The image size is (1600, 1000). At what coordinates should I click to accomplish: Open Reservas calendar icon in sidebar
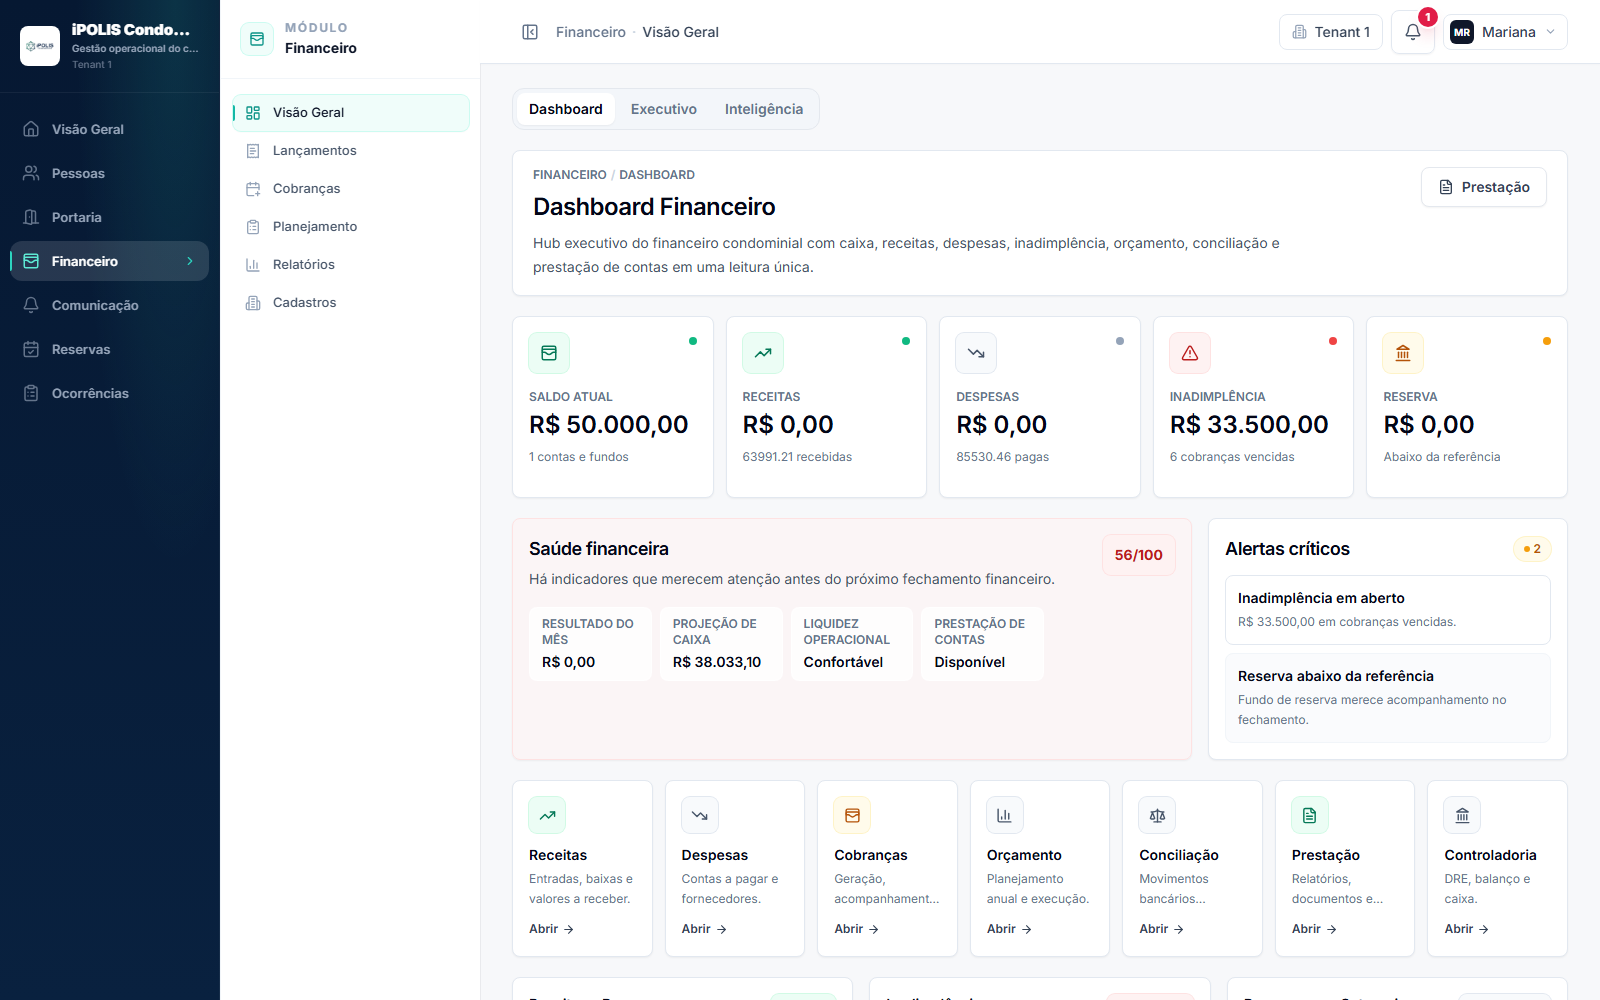(31, 349)
